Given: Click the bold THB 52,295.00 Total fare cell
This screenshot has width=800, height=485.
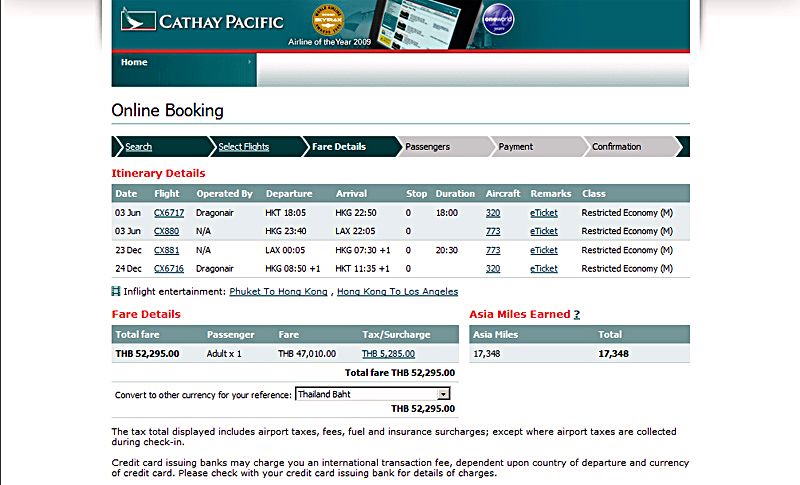Looking at the screenshot, I should (x=147, y=354).
